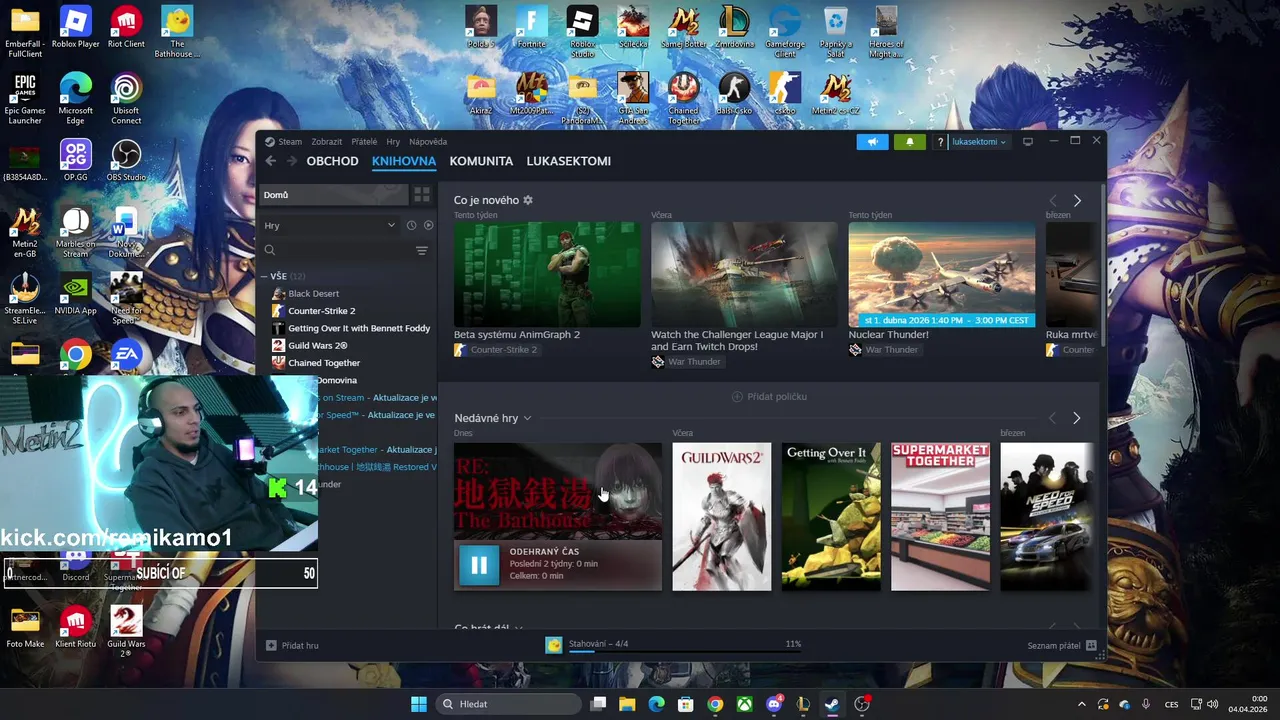Expand the lukasektomi account dropdown
Image resolution: width=1280 pixels, height=720 pixels.
coord(978,142)
